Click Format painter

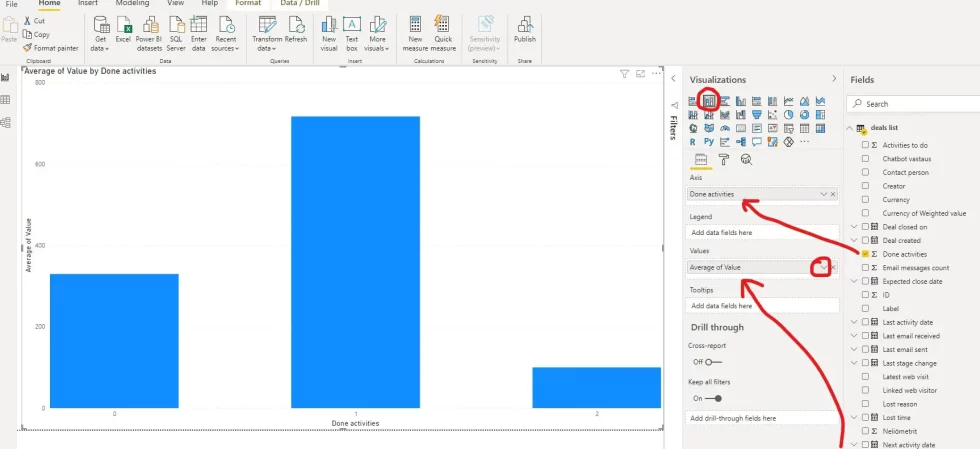pyautogui.click(x=51, y=48)
